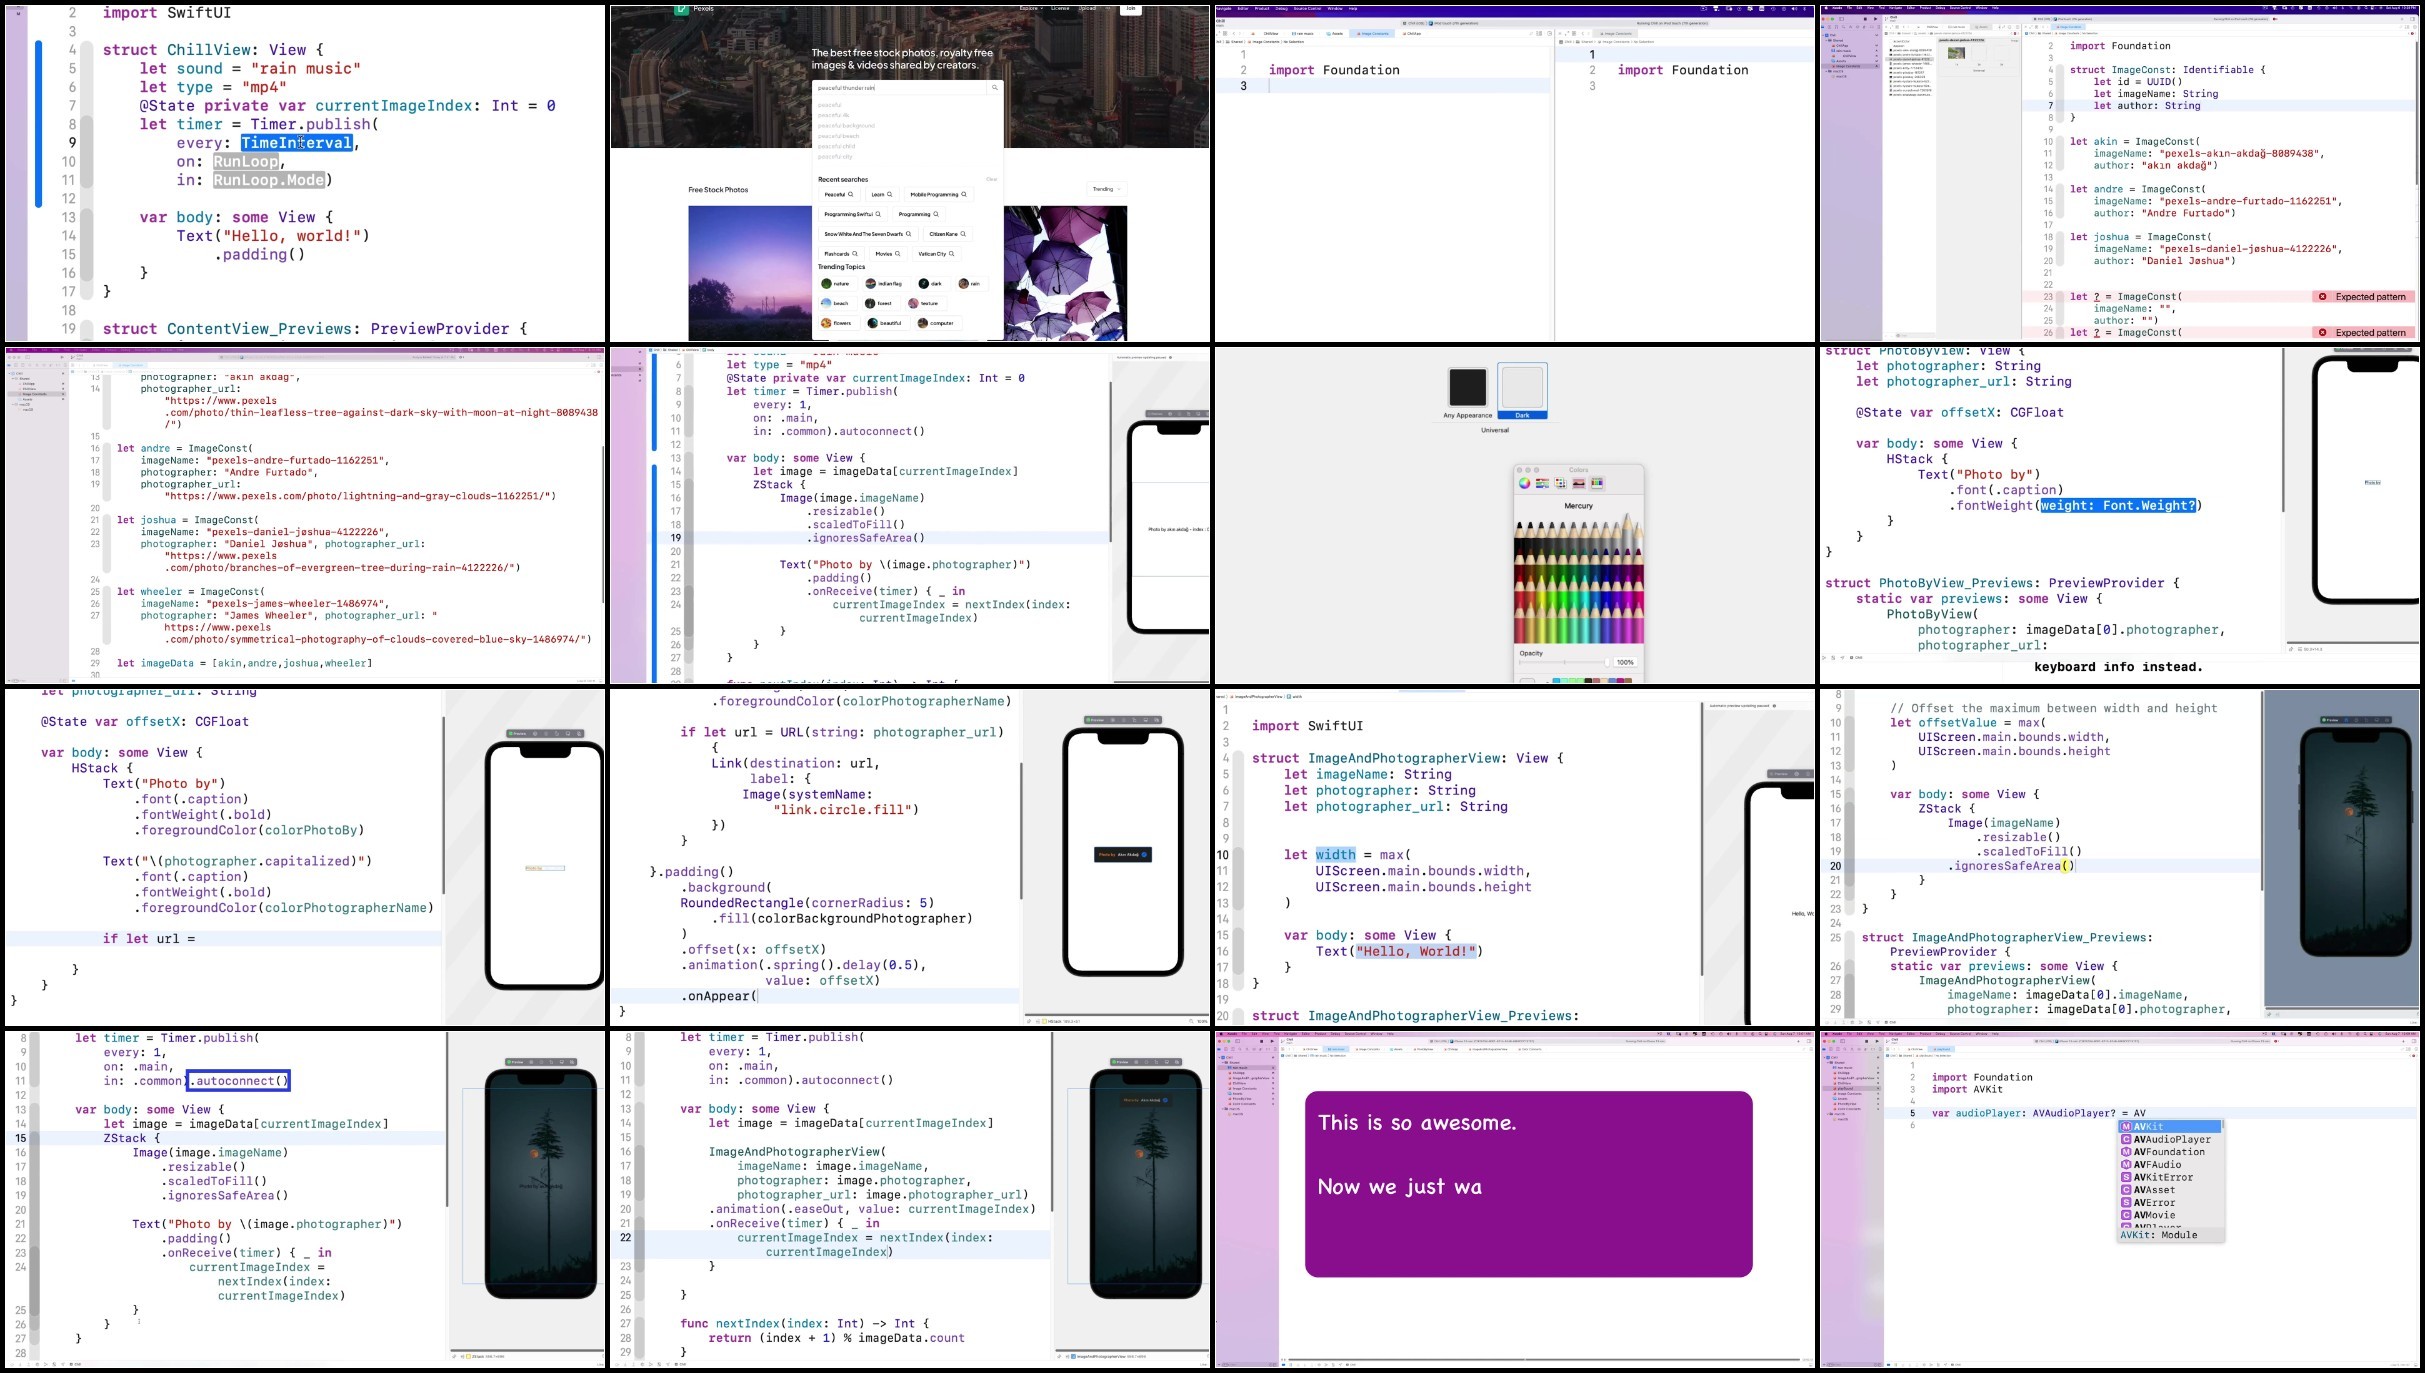The height and width of the screenshot is (1373, 2425).
Task: Select the image palettes picker icon
Action: pyautogui.click(x=1579, y=483)
